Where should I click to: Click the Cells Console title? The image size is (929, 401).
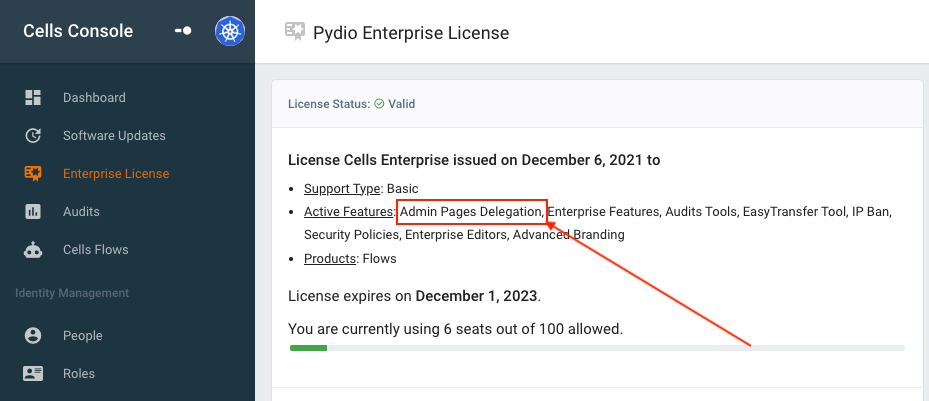[78, 31]
